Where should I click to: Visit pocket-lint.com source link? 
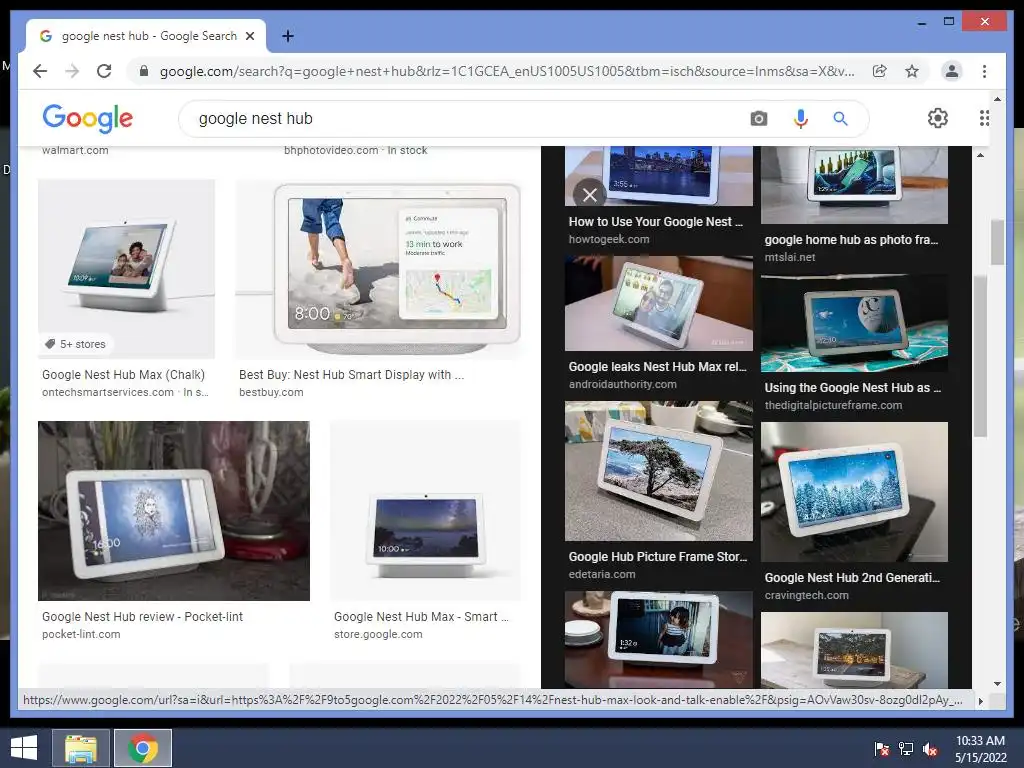[x=81, y=634]
